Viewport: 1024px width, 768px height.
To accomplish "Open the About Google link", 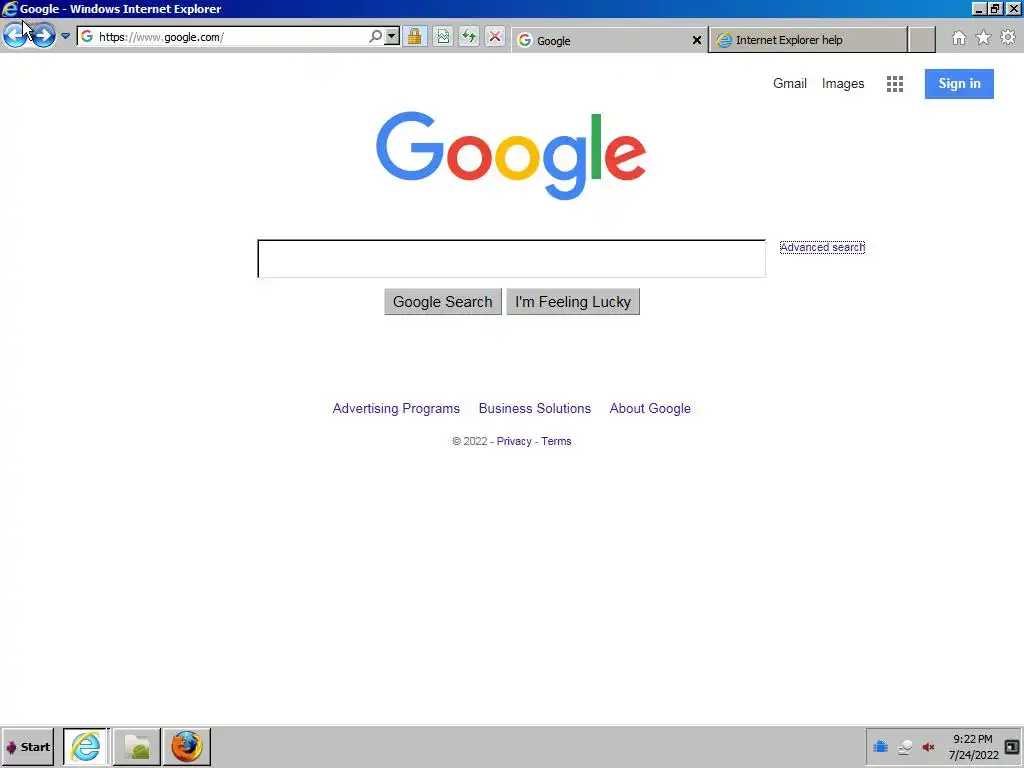I will pyautogui.click(x=650, y=408).
